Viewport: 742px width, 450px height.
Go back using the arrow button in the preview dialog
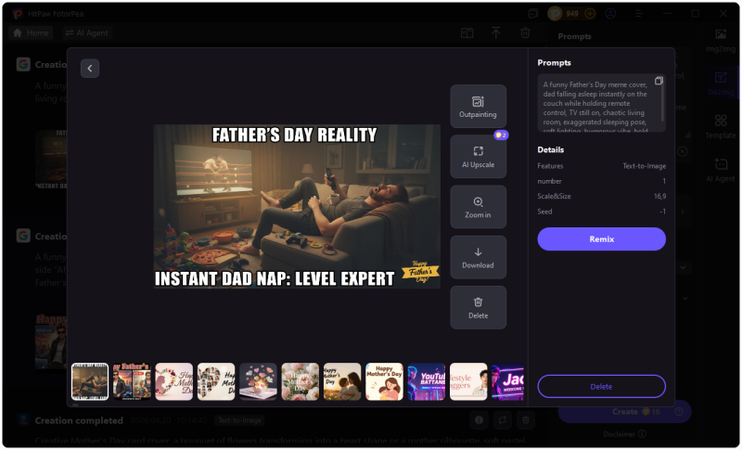click(x=89, y=69)
